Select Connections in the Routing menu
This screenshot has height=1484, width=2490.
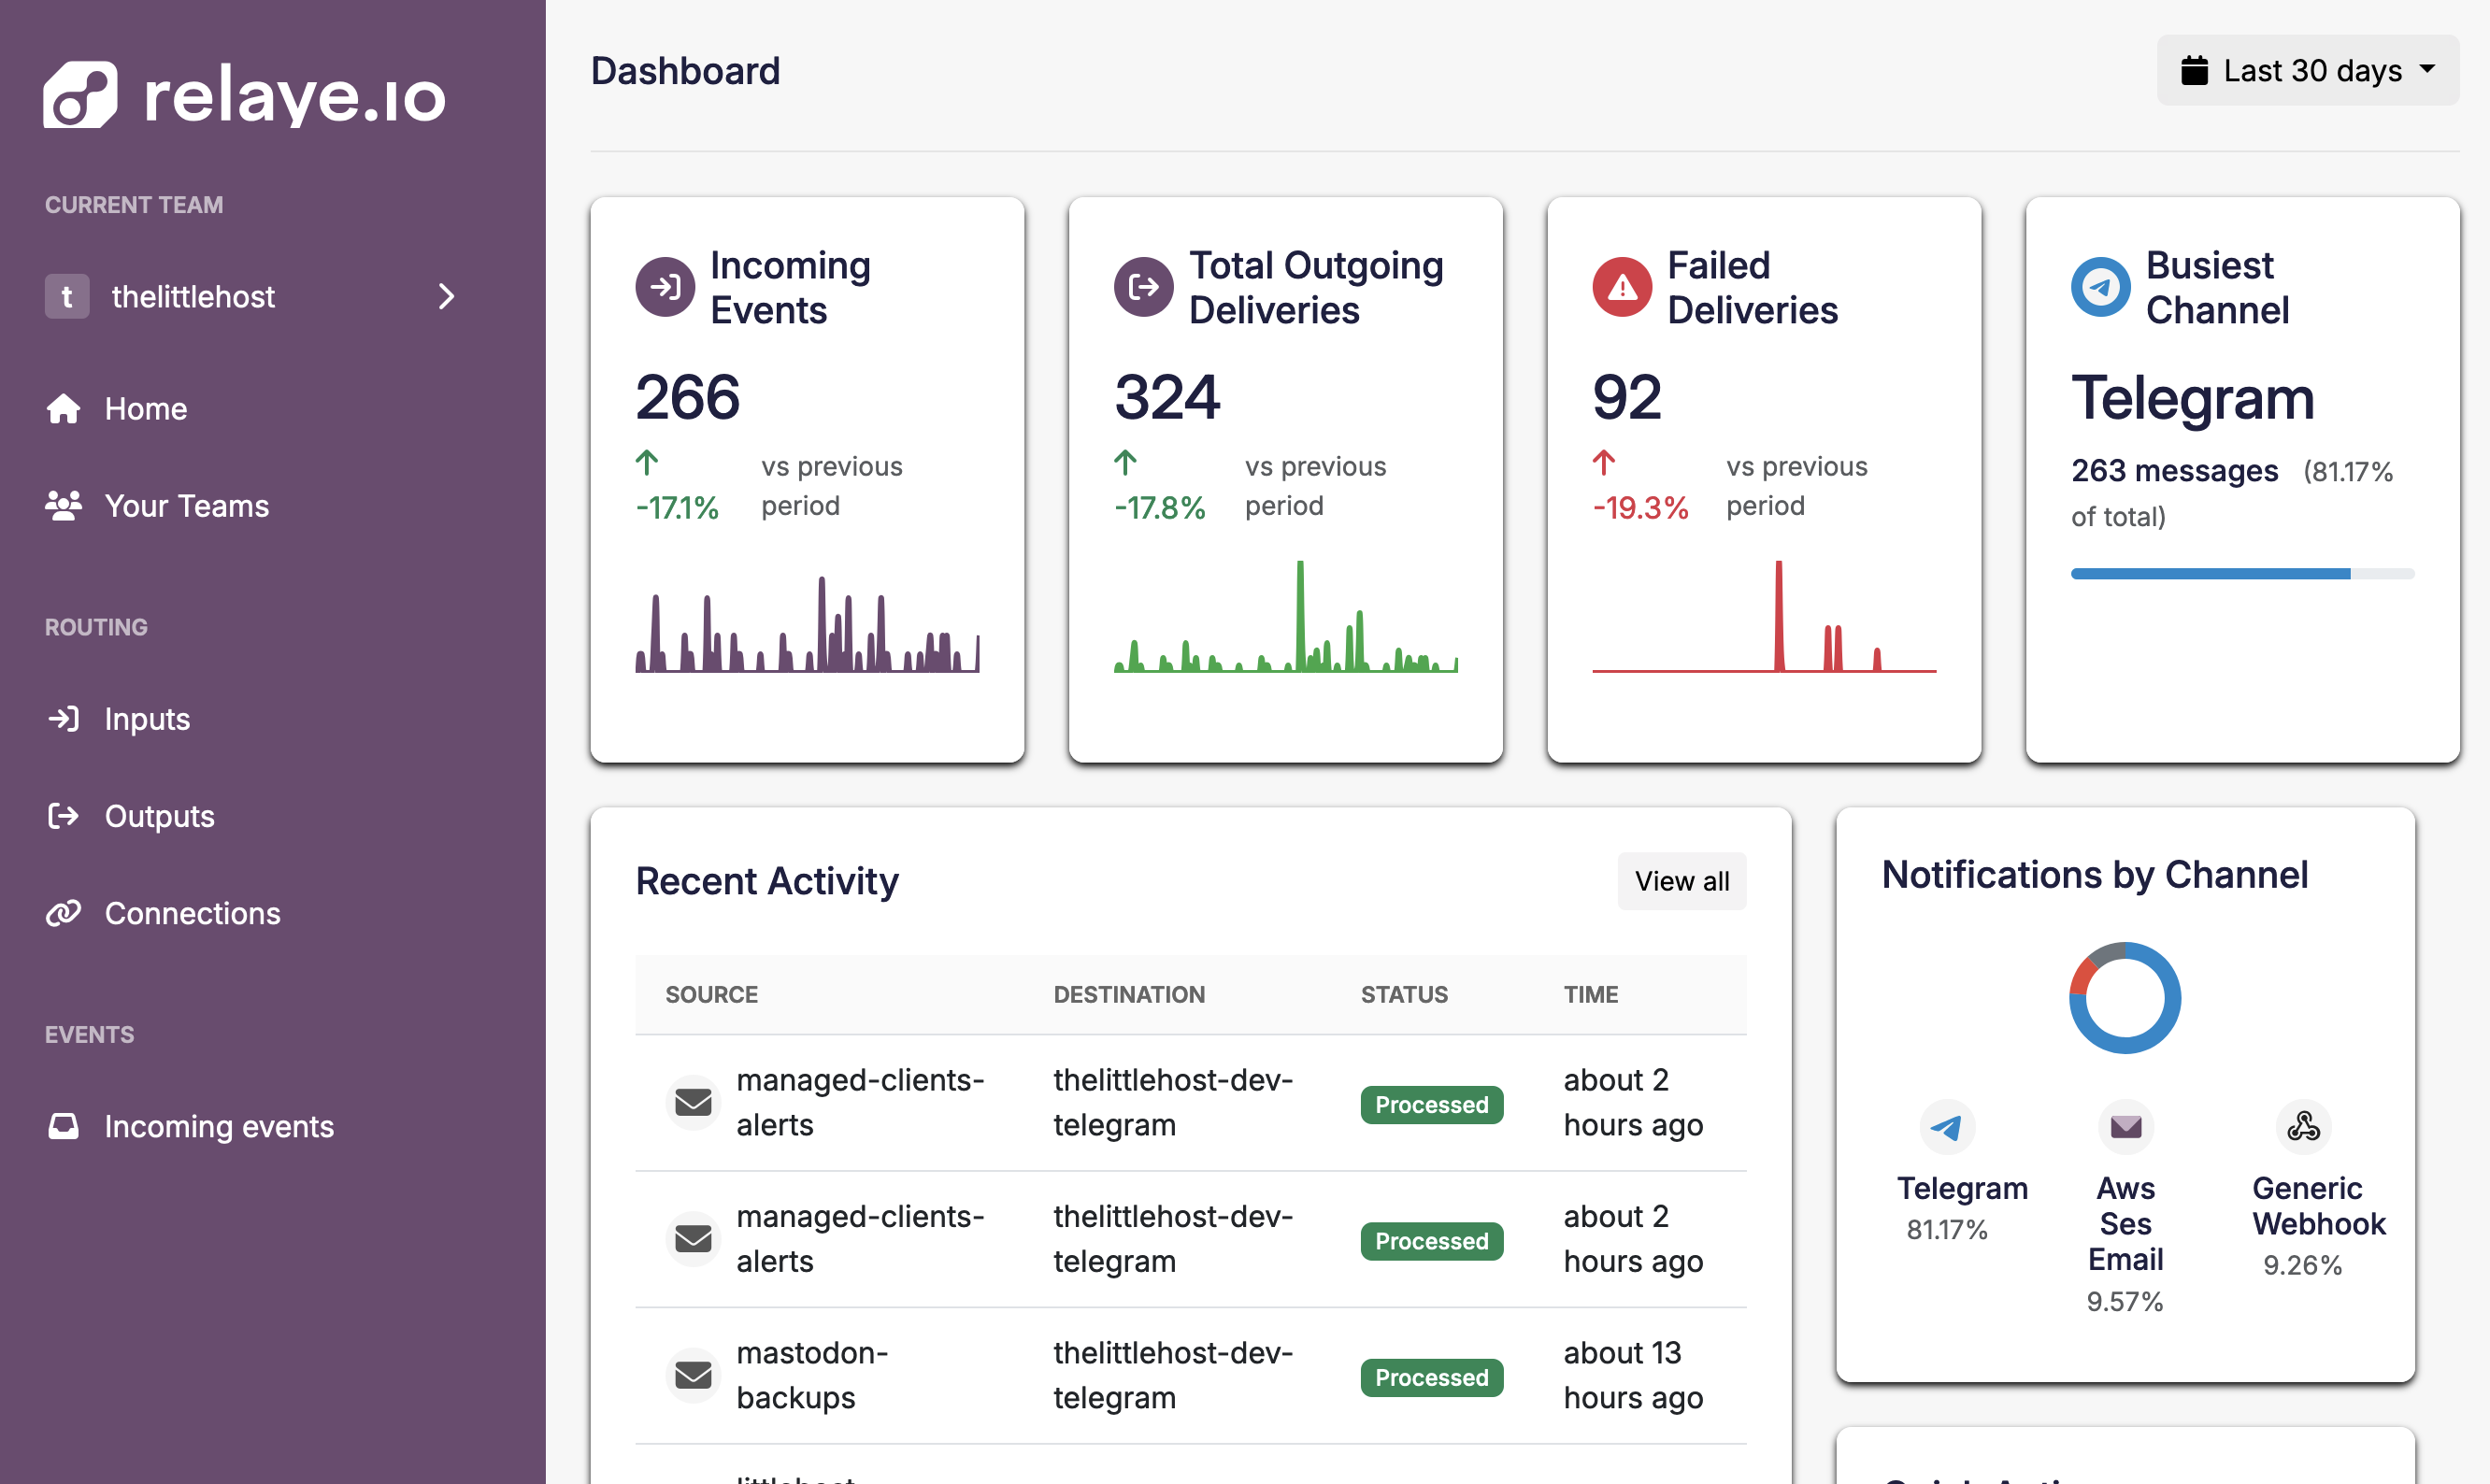point(192,913)
